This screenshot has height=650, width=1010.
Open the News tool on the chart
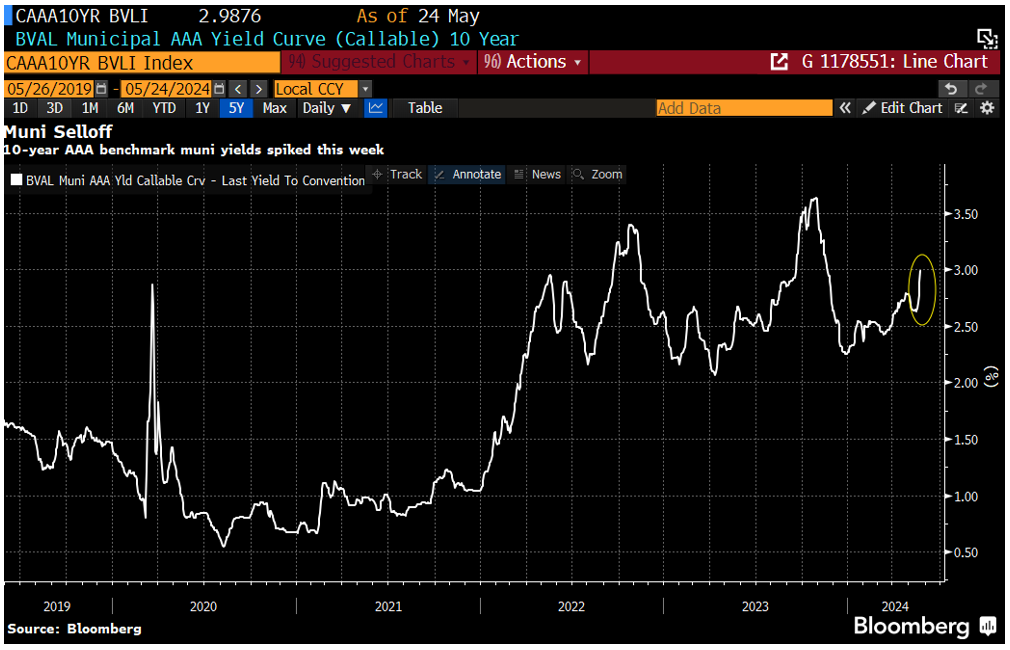coord(543,174)
